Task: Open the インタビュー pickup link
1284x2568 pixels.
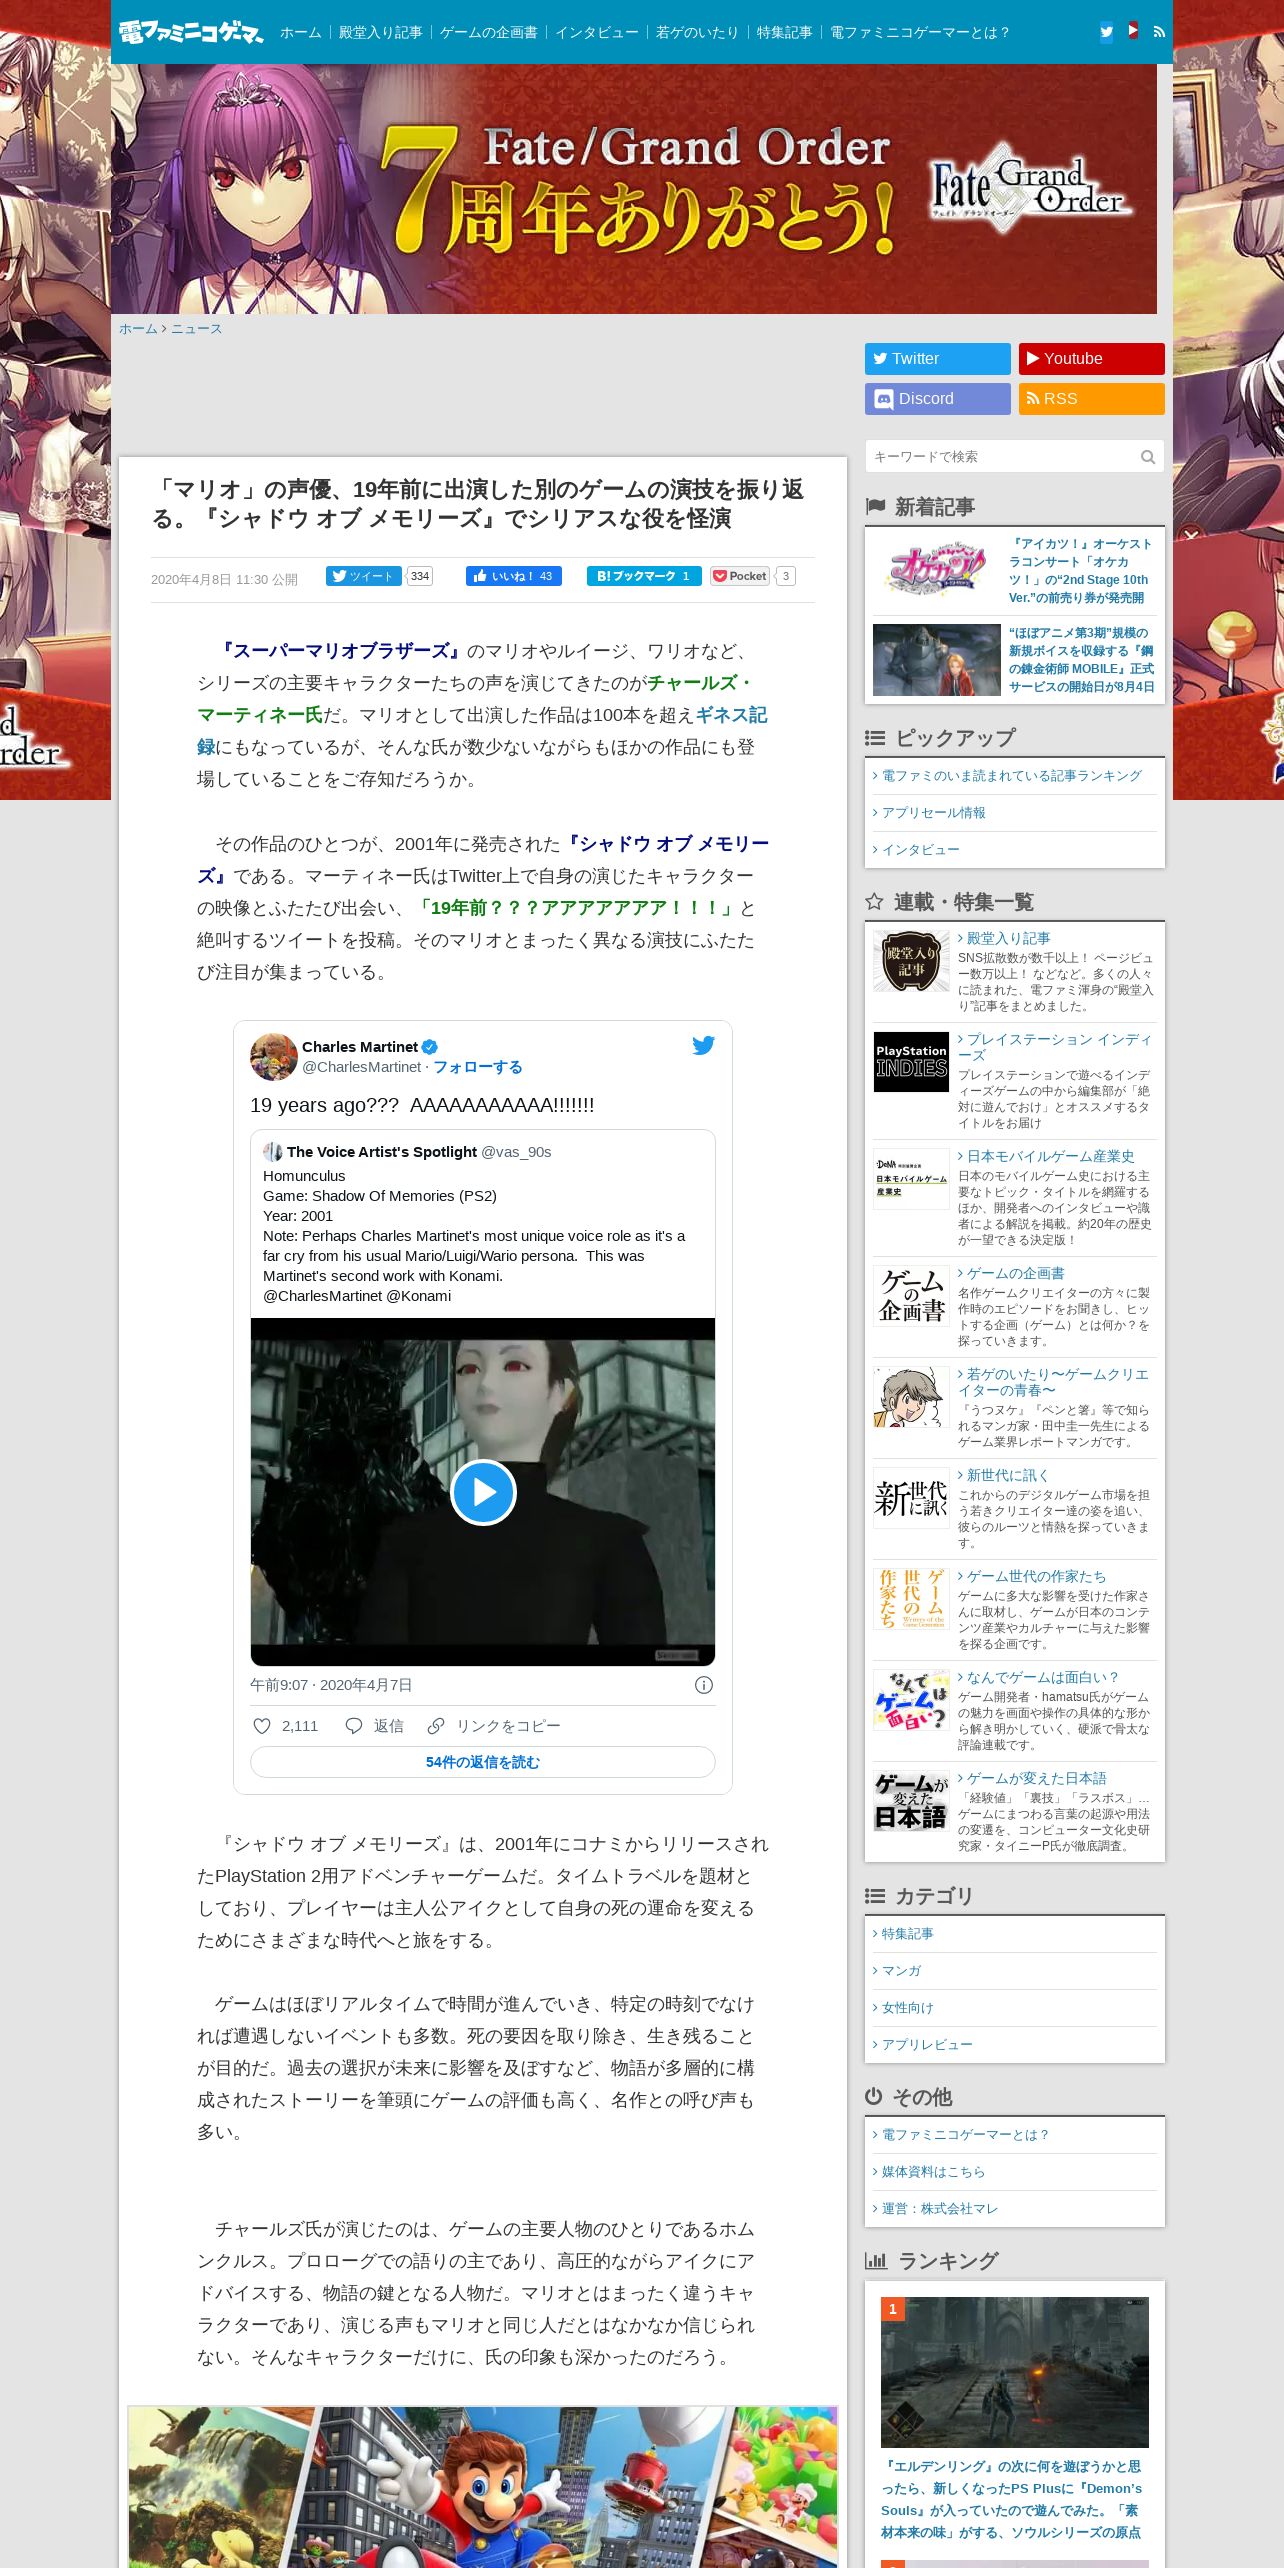Action: point(920,850)
